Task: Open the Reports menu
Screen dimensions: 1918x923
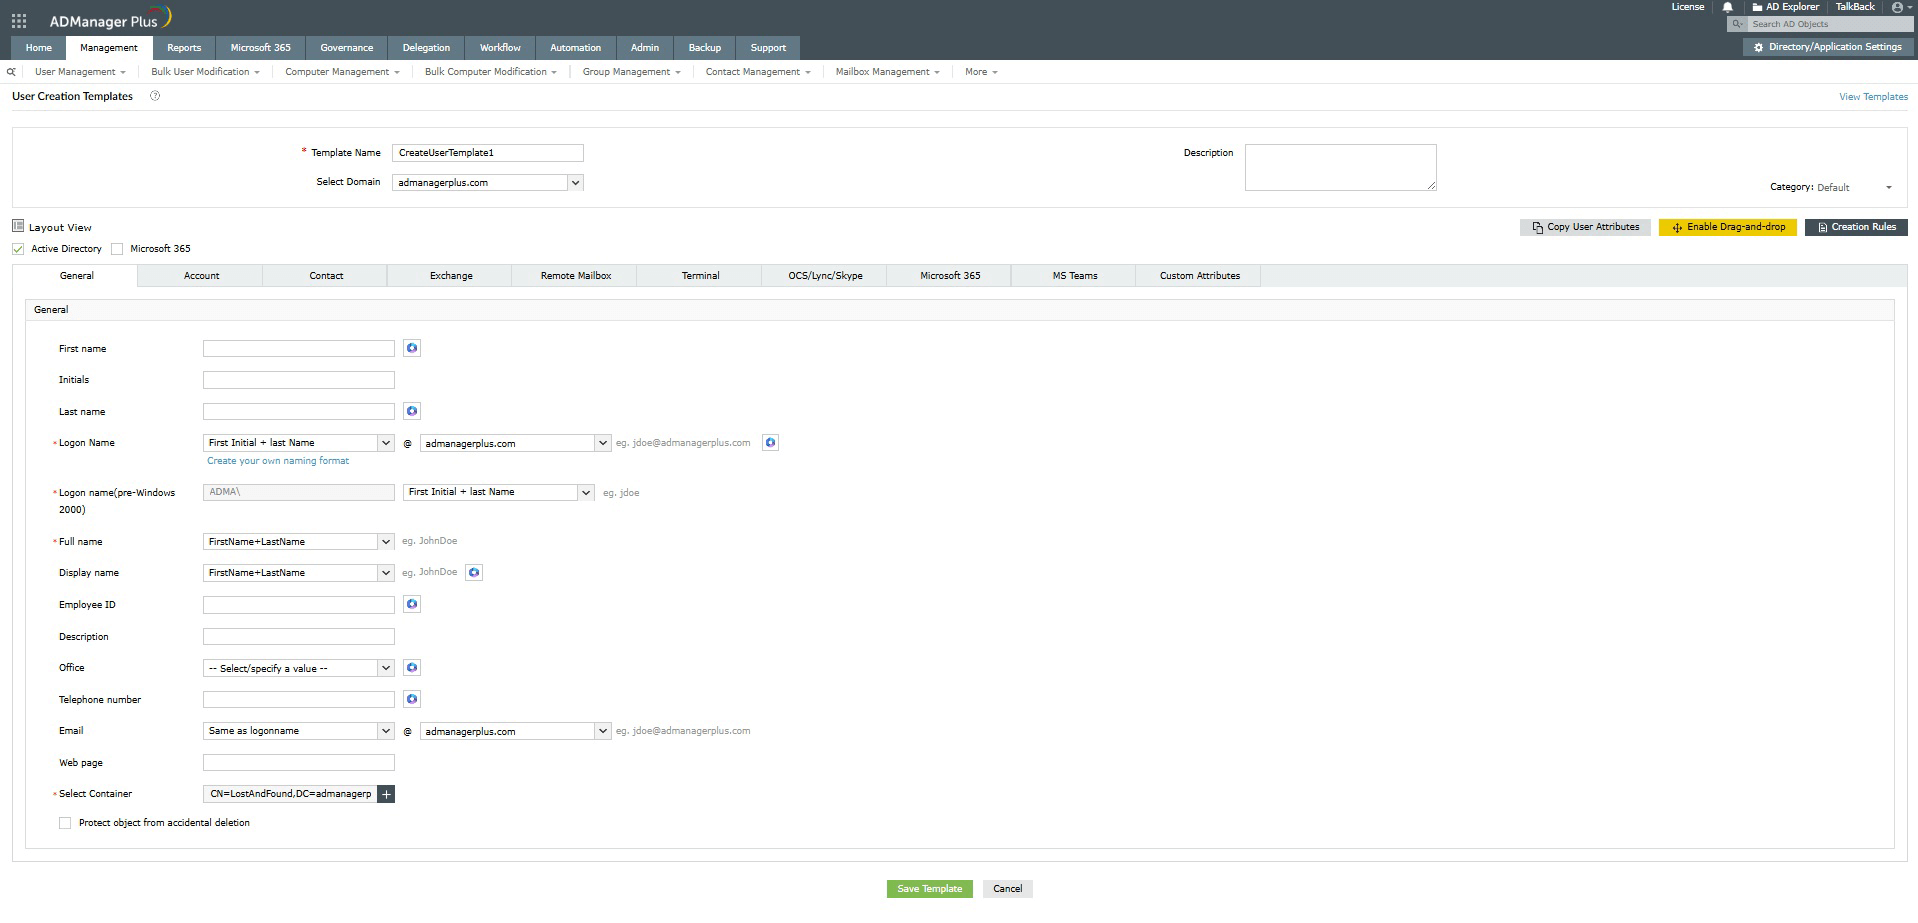Action: (x=183, y=47)
